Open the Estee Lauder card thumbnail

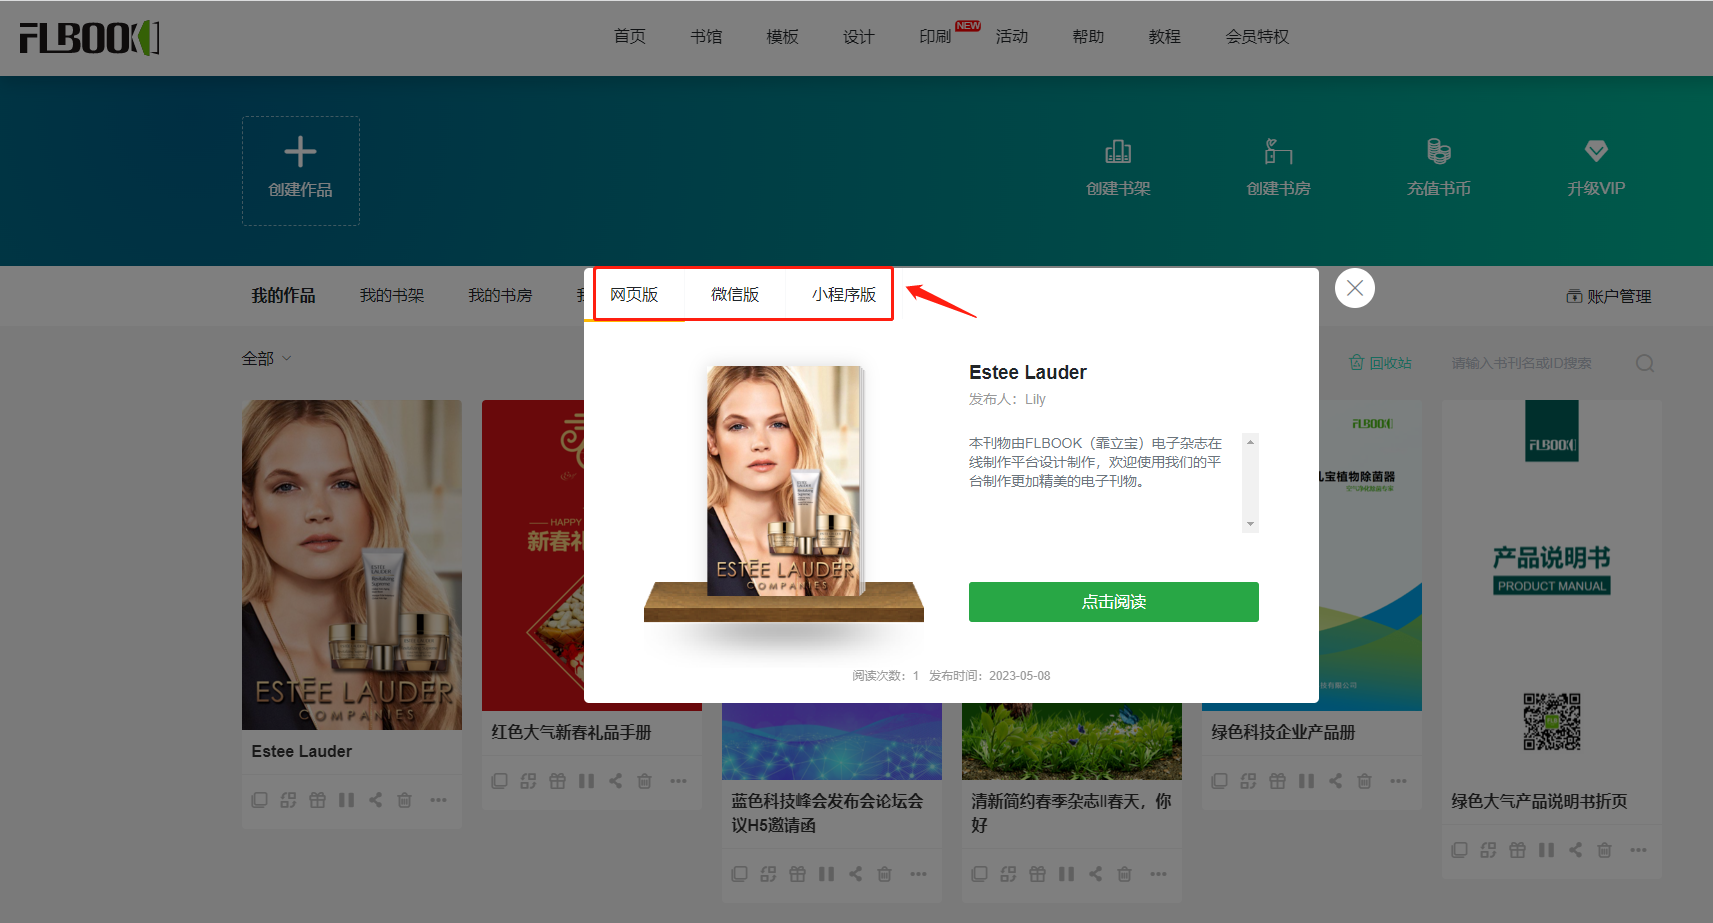(352, 565)
